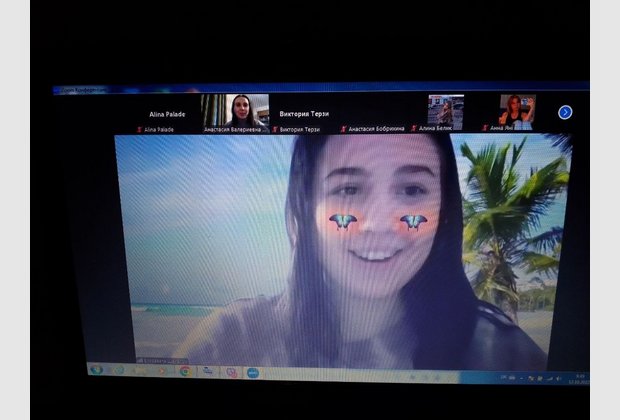Viewport: 620px width, 420px height.
Task: Select the Анастасия Бобрикина participant tile
Action: [372, 114]
